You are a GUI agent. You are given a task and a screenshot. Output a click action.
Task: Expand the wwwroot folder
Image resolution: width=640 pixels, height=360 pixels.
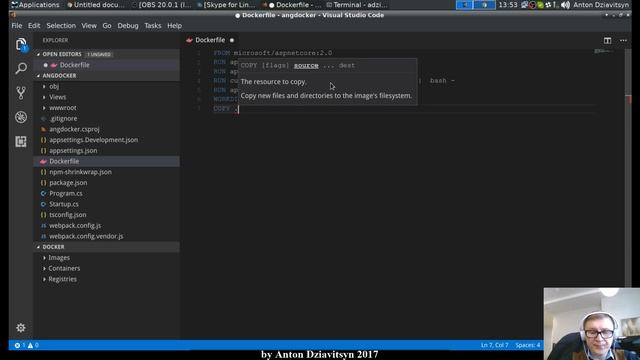44,108
